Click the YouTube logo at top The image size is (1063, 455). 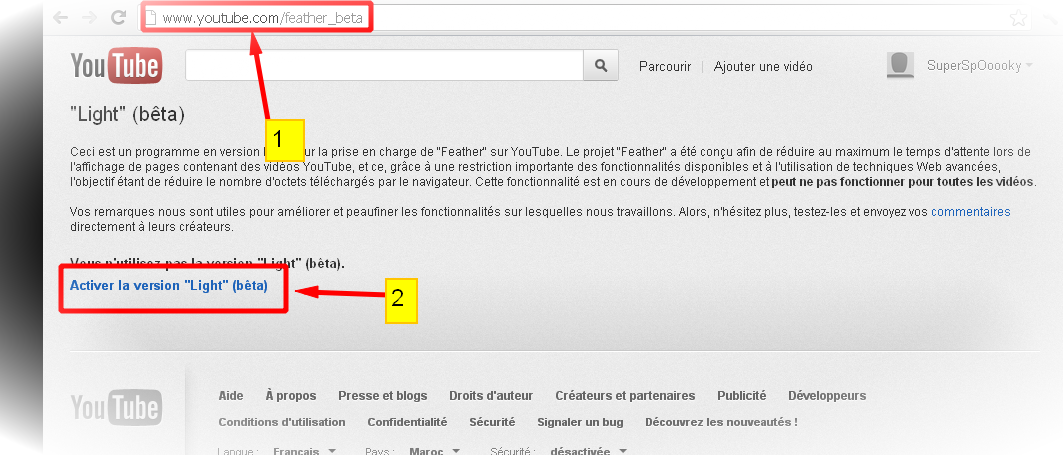[117, 66]
